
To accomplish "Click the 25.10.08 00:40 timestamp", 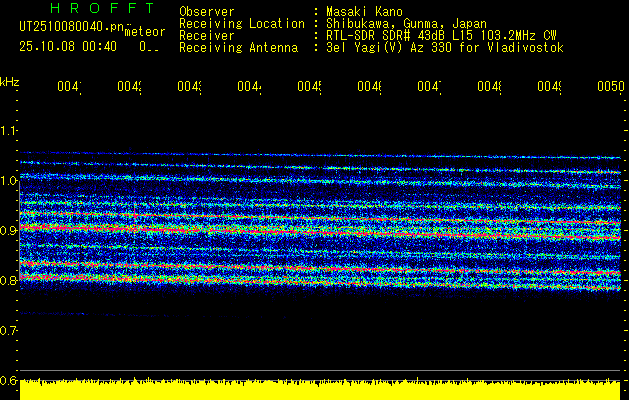I will [68, 46].
